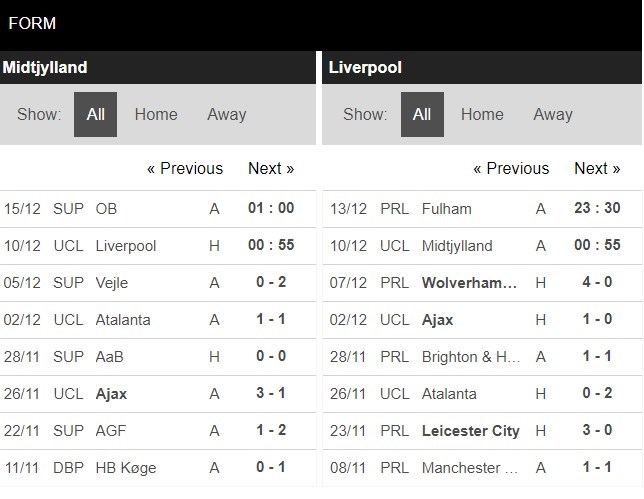Switch Liverpool form to Home matches
644x499 pixels.
[482, 114]
